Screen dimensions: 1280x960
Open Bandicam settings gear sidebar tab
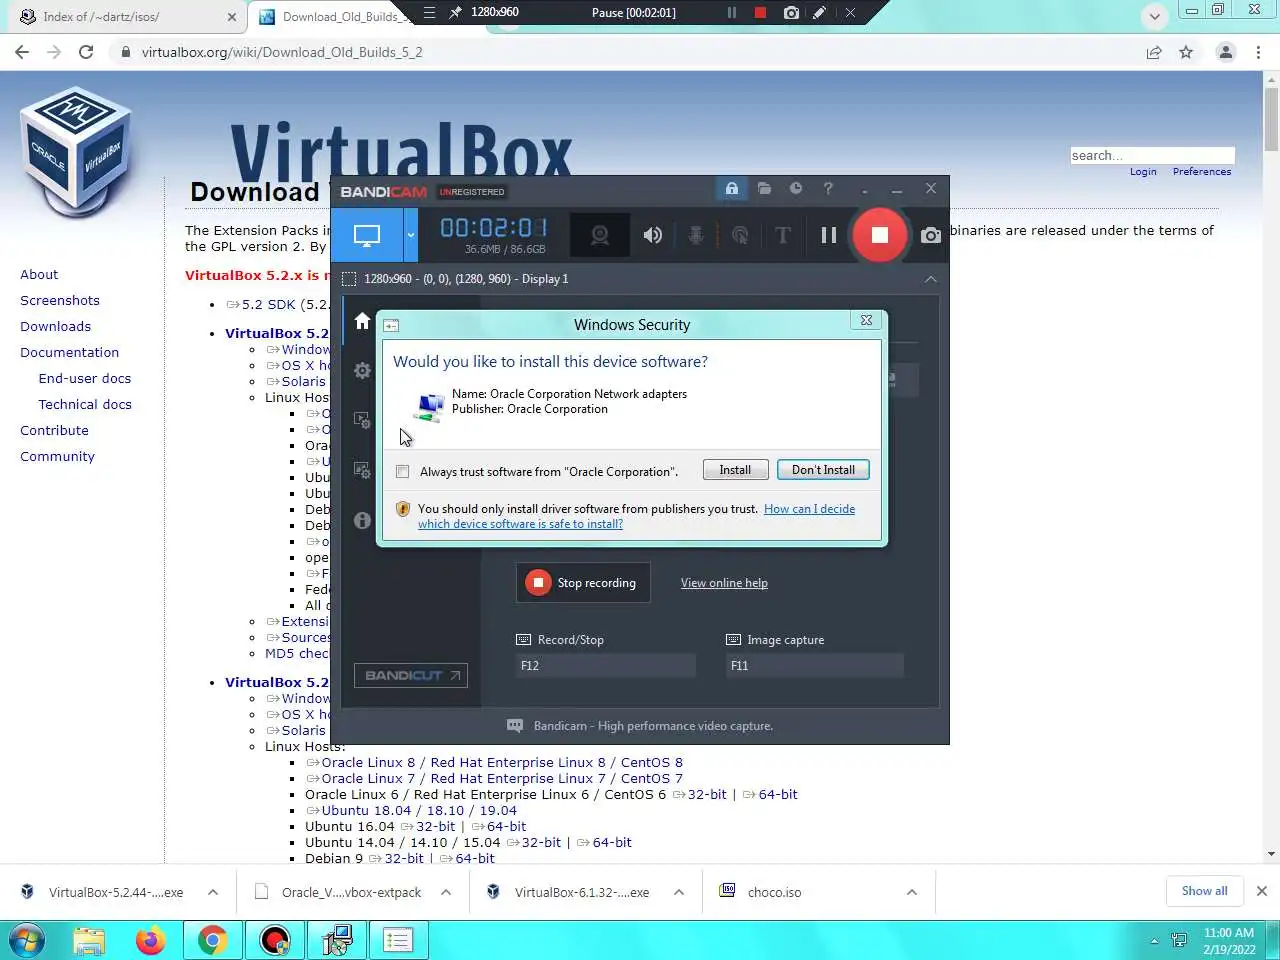click(x=362, y=371)
